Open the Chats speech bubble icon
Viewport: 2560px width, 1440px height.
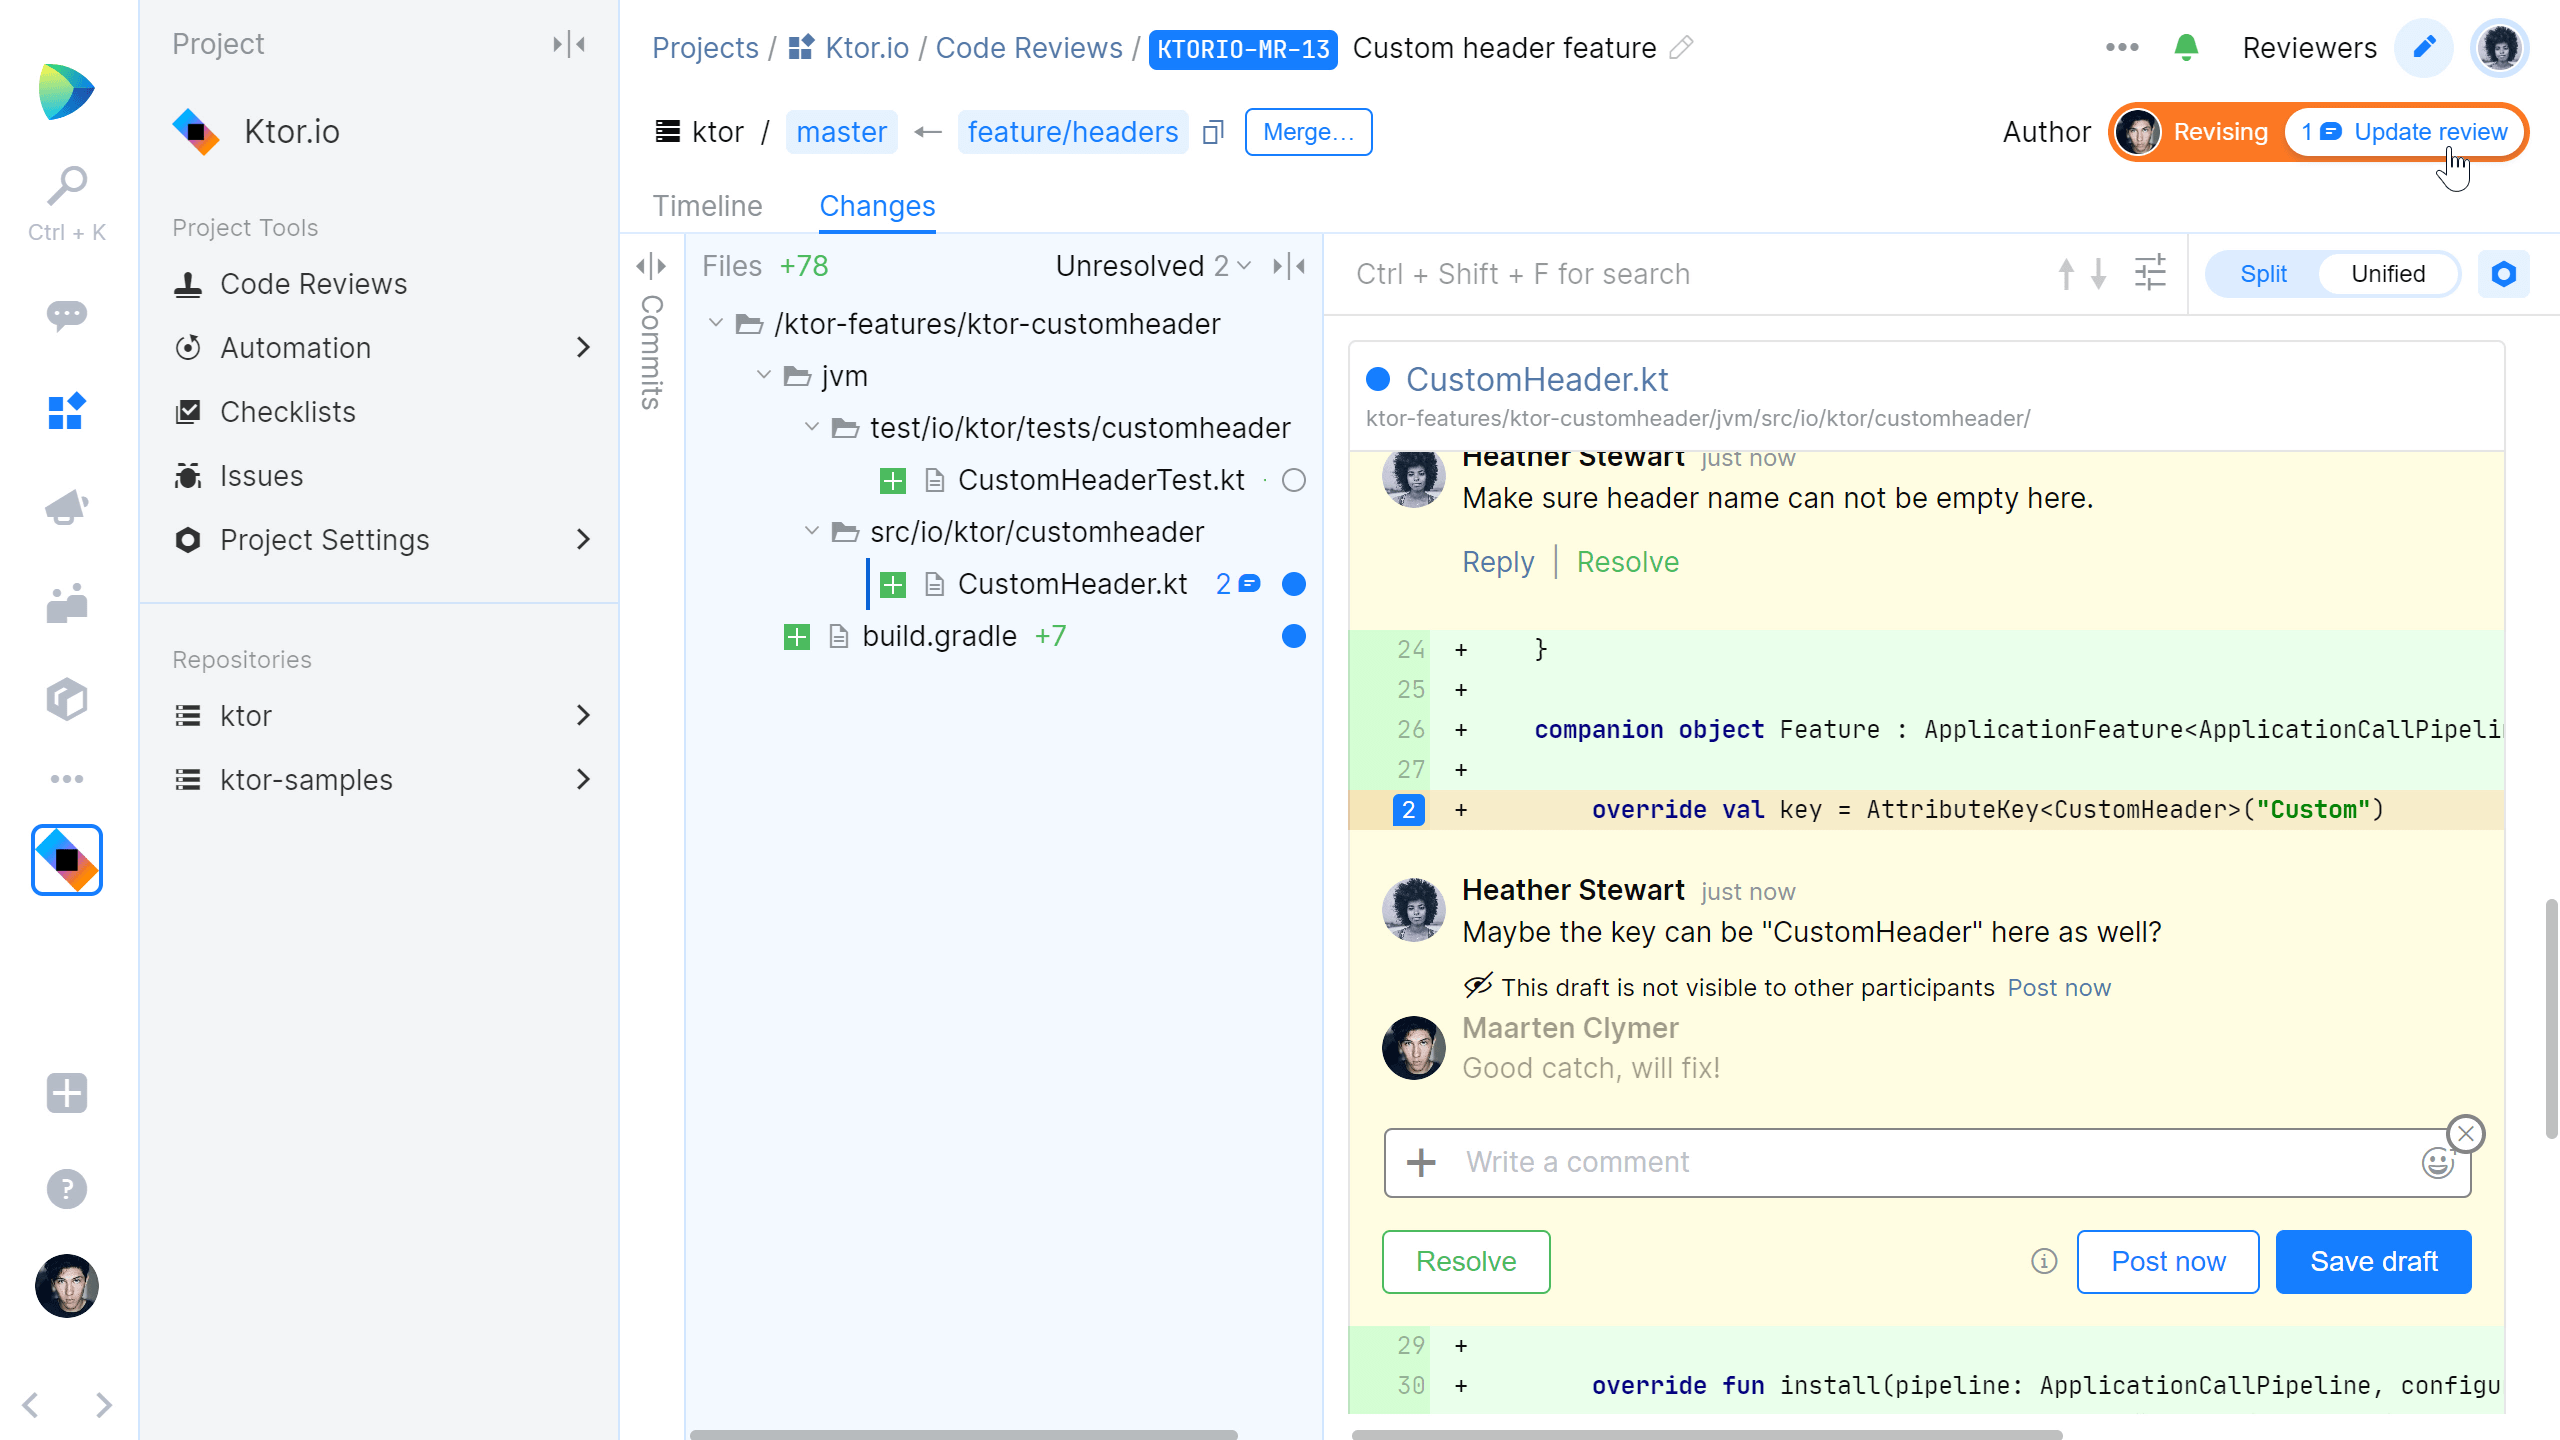67,316
